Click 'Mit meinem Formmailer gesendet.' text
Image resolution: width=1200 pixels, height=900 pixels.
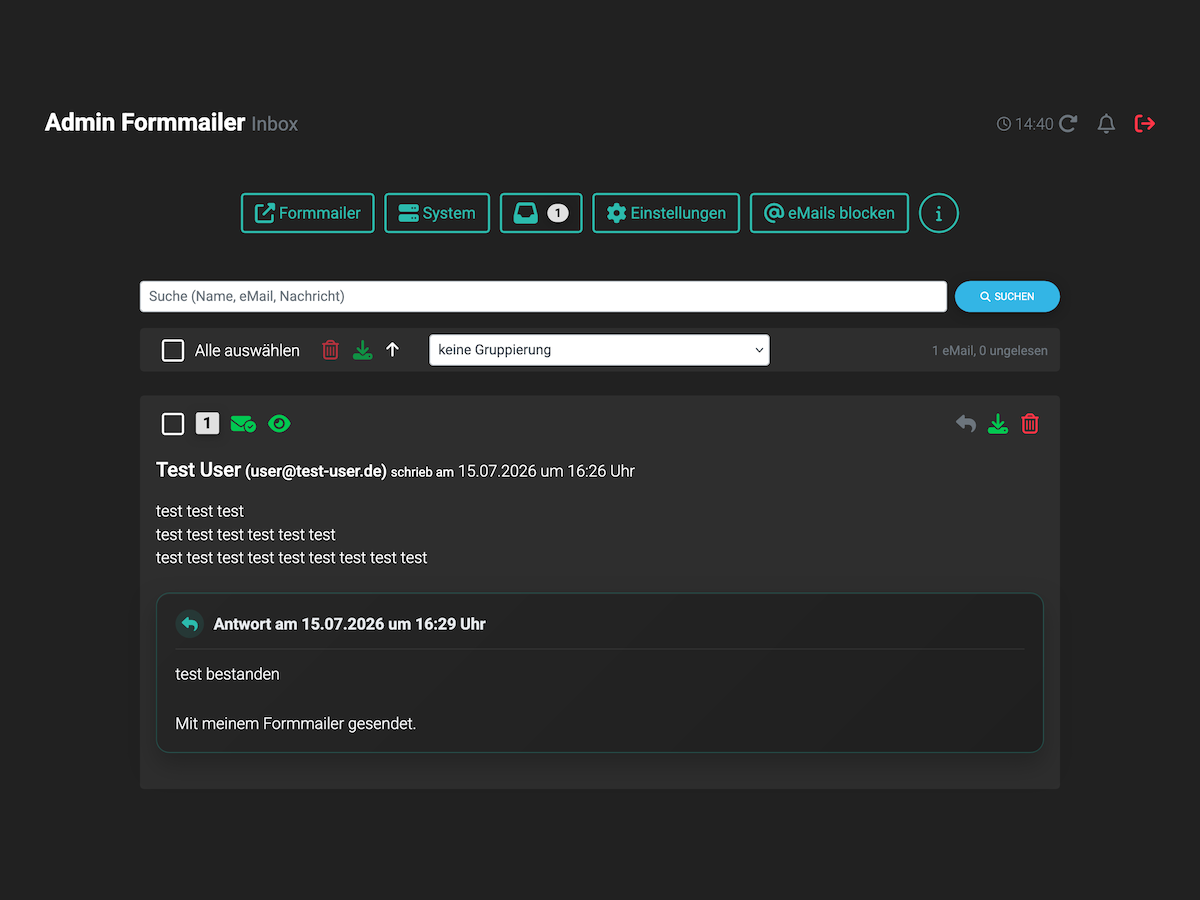point(296,723)
